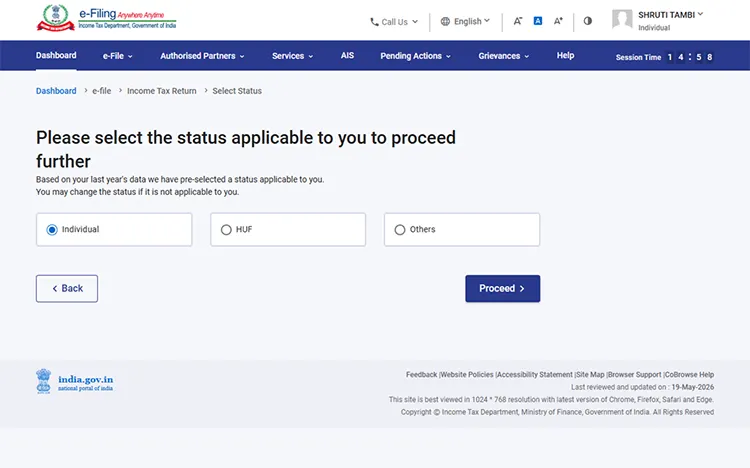Open the Site Map footer link
Image resolution: width=750 pixels, height=468 pixels.
coord(590,375)
